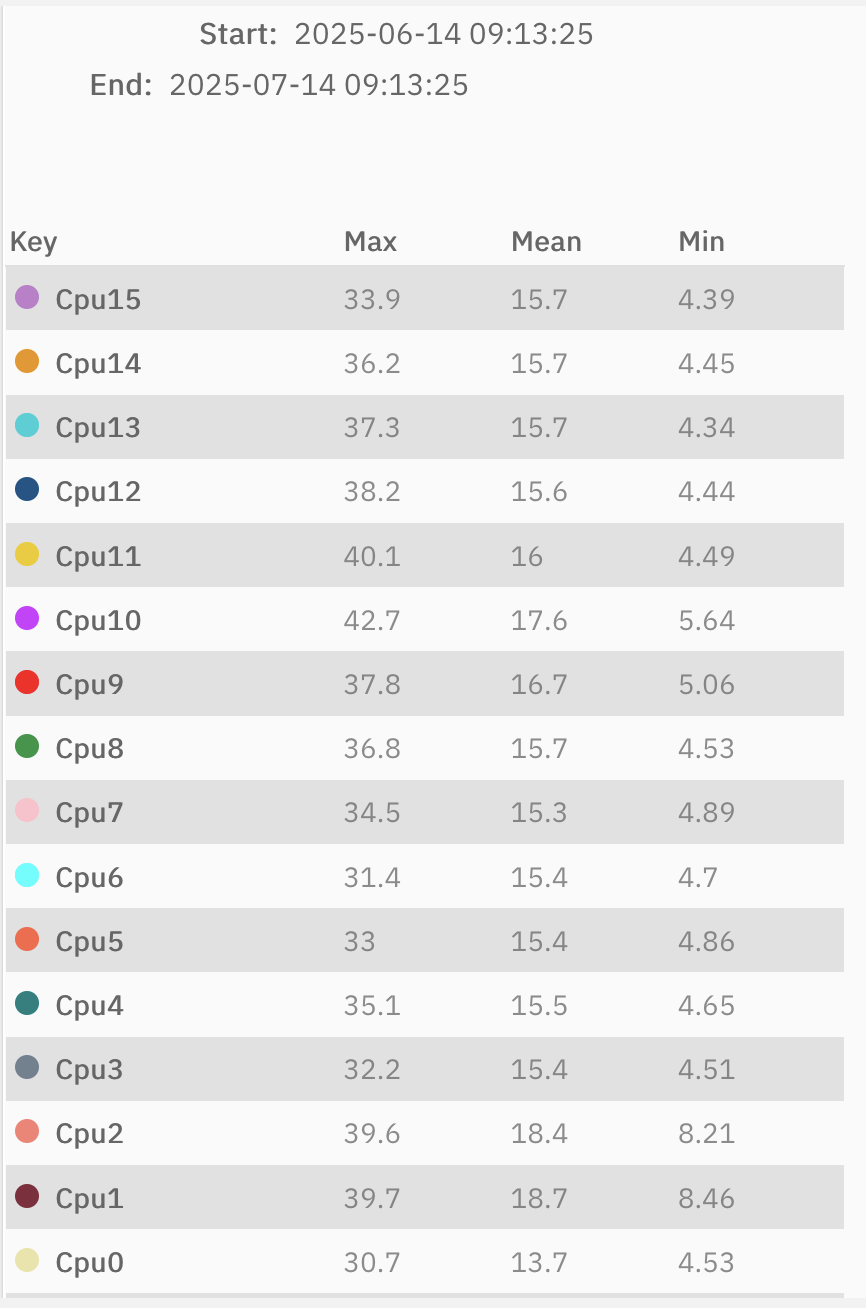The image size is (866, 1308).
Task: Click the Cpu15 purple color dot
Action: [27, 297]
